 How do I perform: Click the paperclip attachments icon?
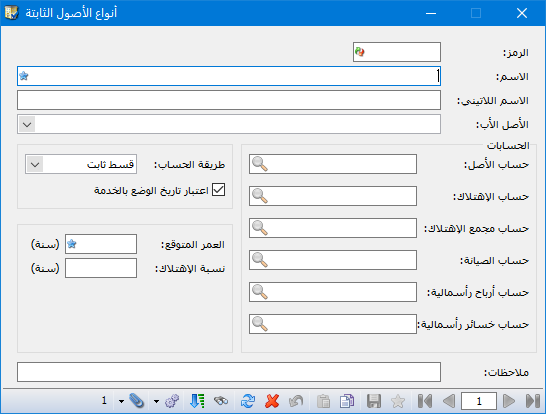(136, 401)
